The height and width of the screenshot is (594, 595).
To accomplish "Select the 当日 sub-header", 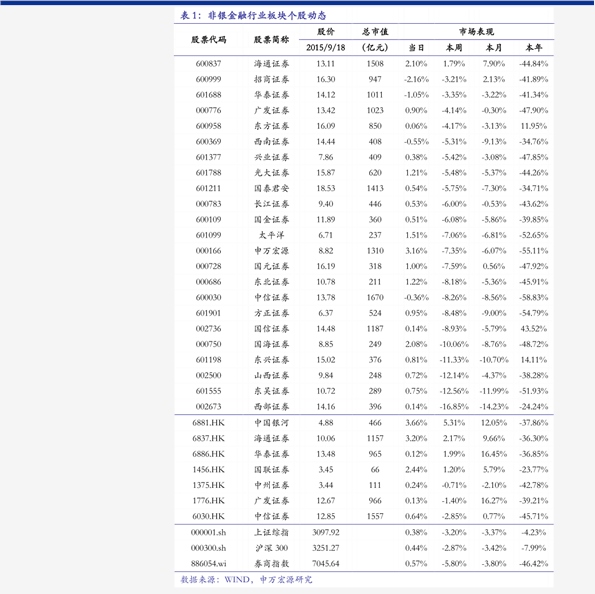I will click(416, 47).
